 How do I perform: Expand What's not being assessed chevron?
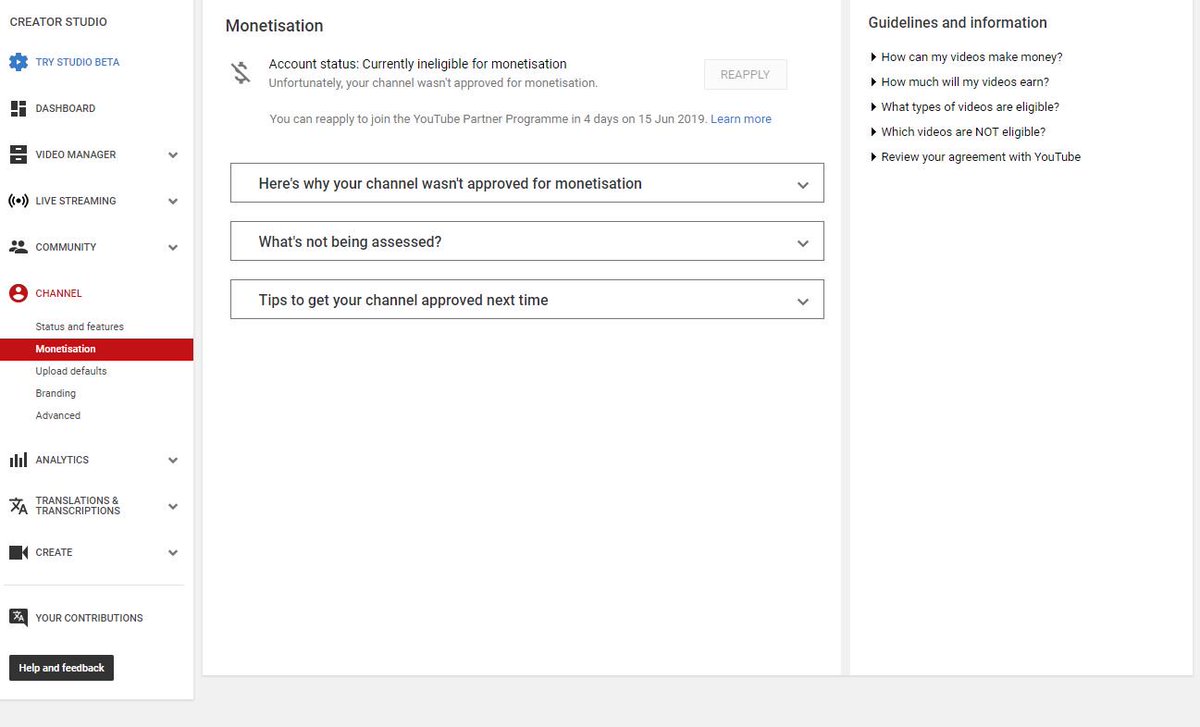802,243
